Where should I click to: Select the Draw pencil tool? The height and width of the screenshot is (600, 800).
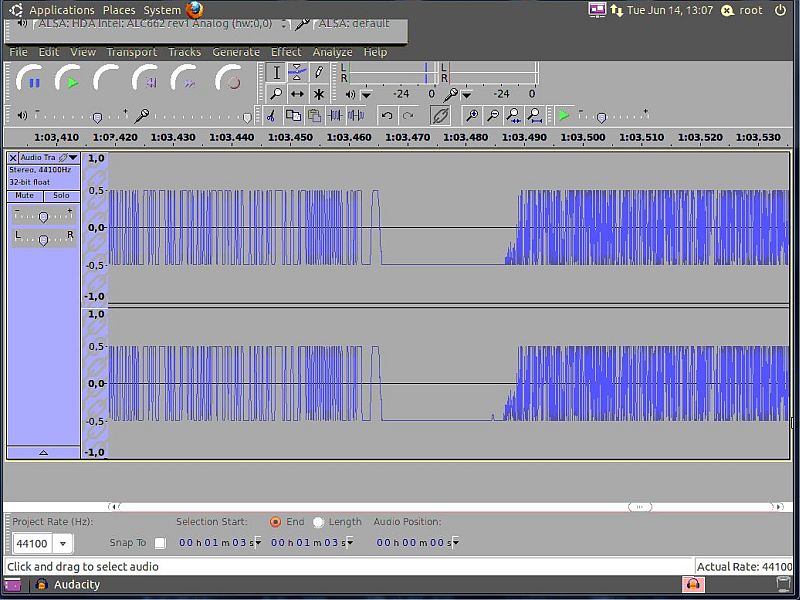pos(319,72)
